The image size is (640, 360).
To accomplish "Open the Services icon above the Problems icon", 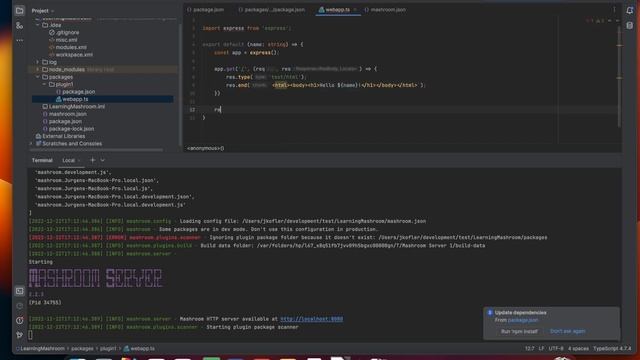I will (19, 306).
